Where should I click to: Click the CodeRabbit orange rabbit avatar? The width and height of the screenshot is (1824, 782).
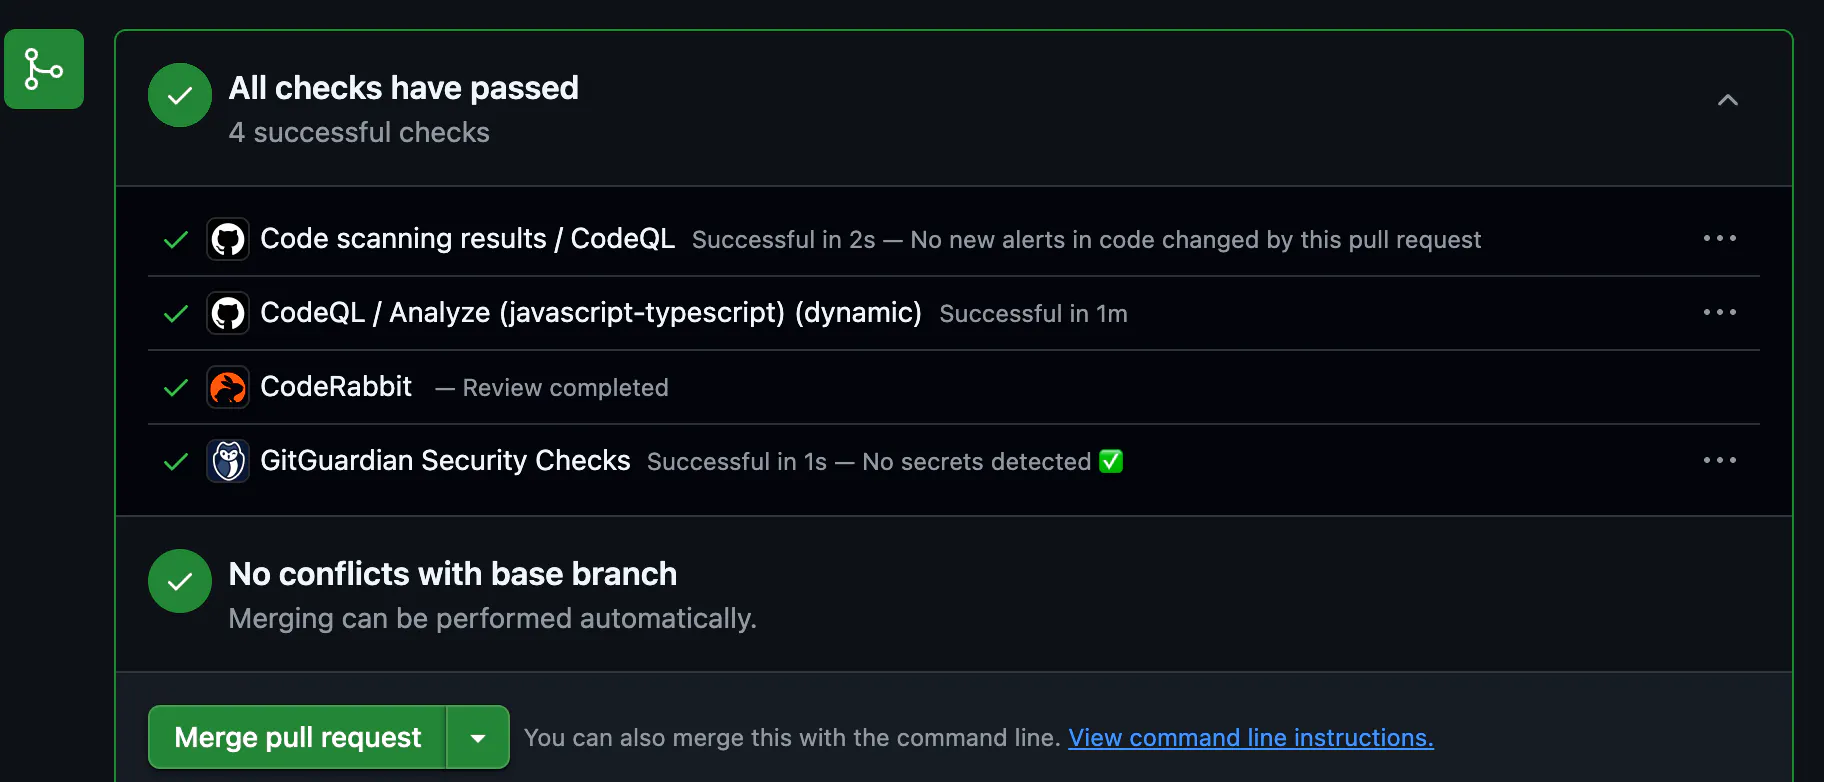coord(228,387)
